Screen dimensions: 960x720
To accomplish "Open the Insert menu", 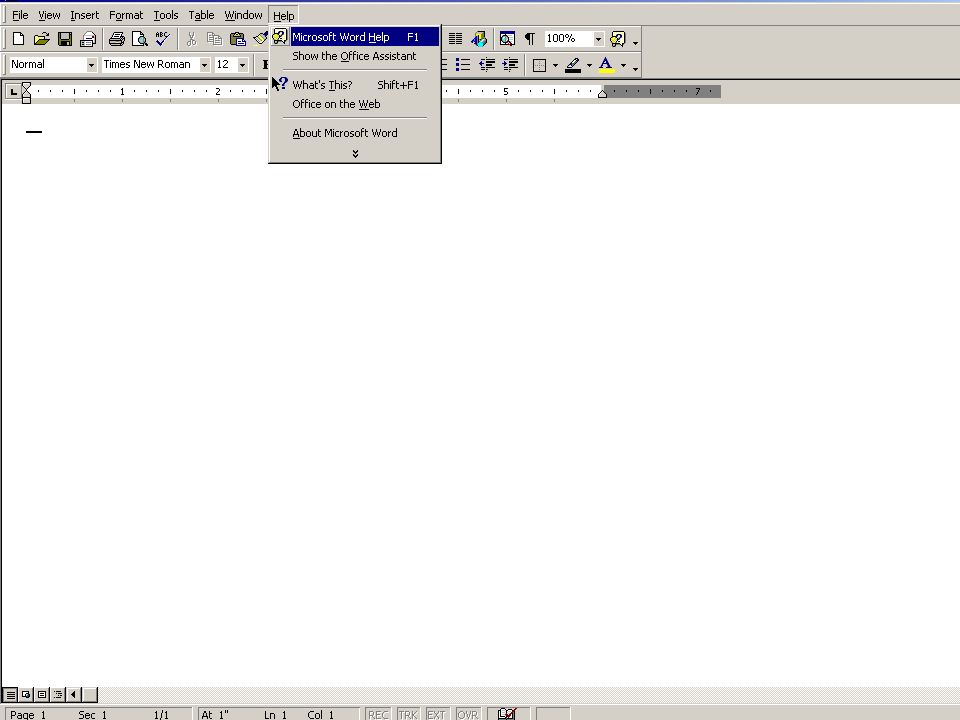I will point(84,15).
